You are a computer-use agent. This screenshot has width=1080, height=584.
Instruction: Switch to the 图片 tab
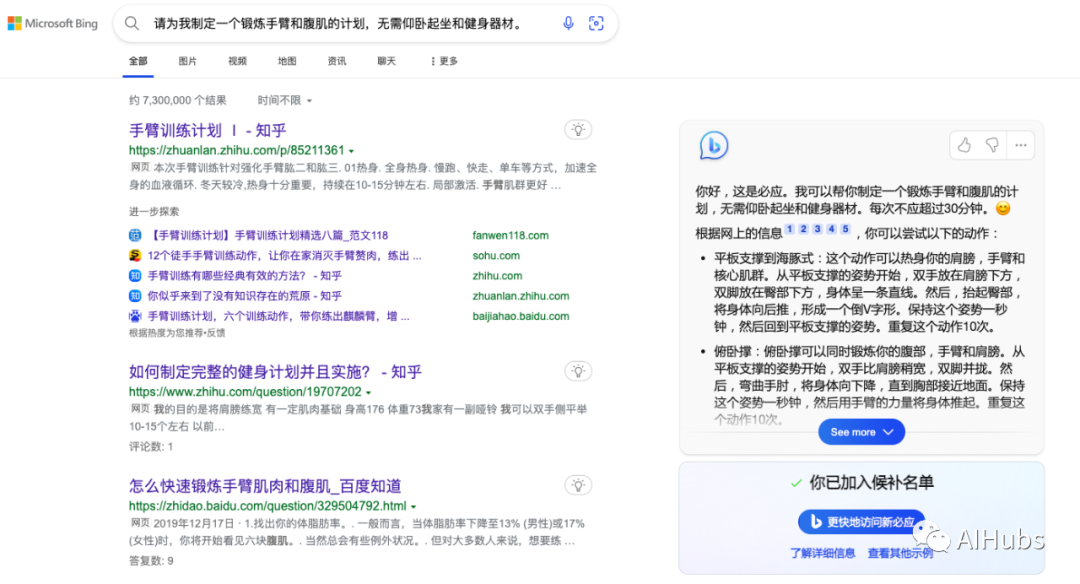tap(187, 61)
